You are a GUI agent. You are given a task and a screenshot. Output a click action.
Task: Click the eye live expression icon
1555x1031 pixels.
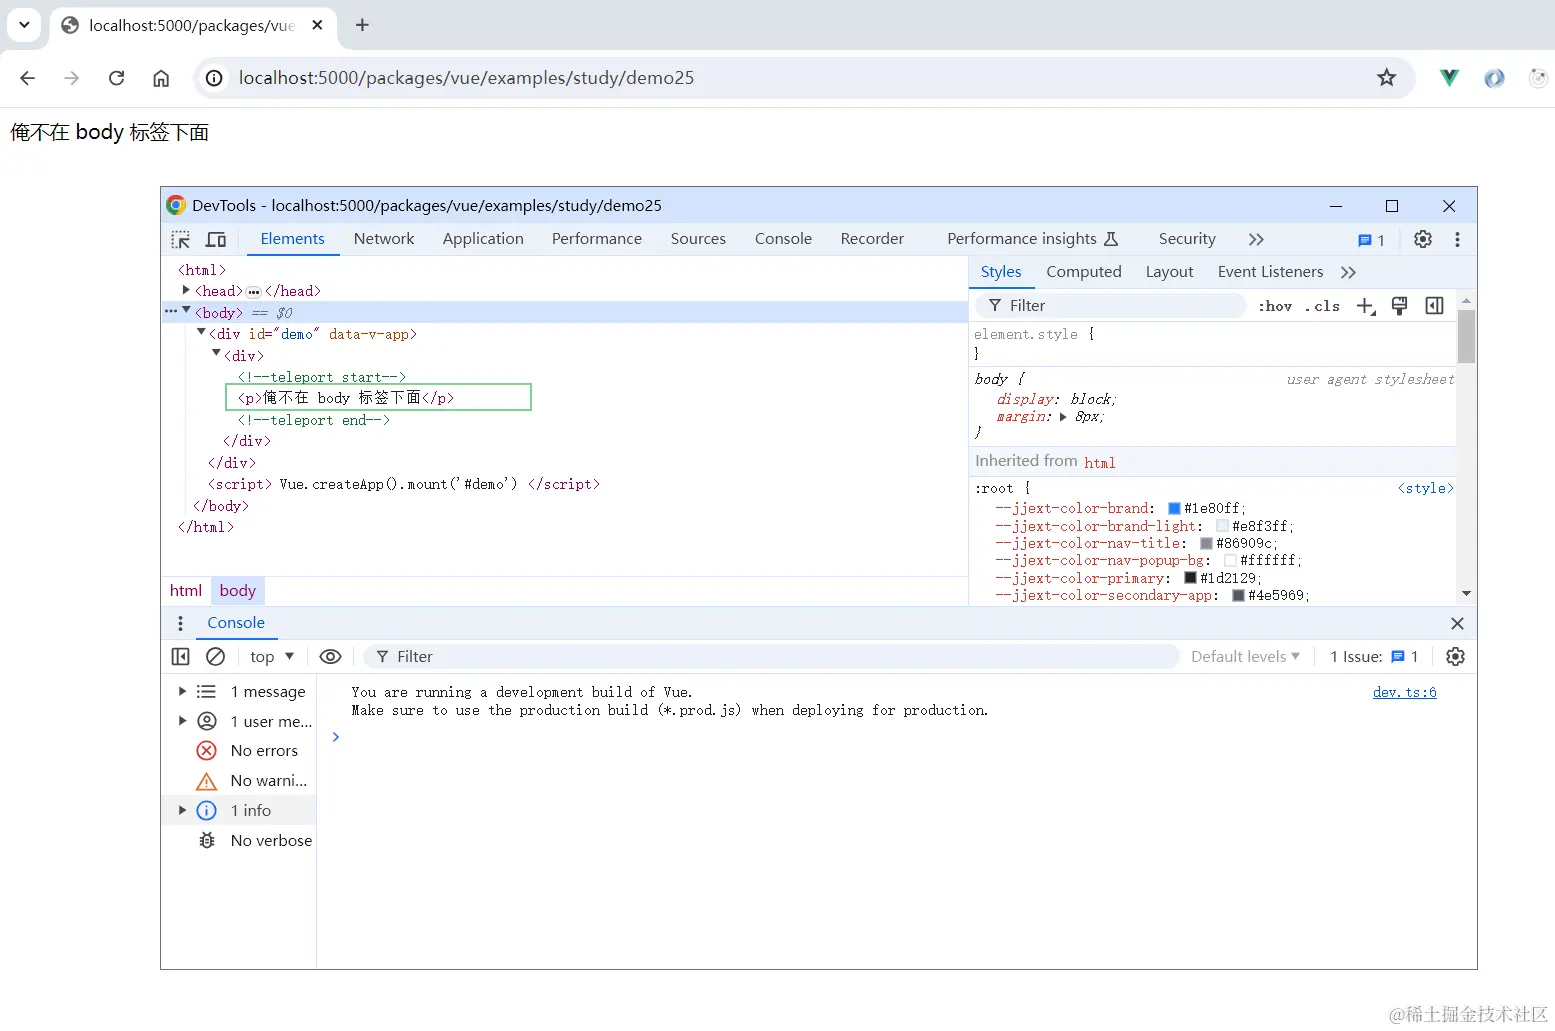click(x=330, y=657)
